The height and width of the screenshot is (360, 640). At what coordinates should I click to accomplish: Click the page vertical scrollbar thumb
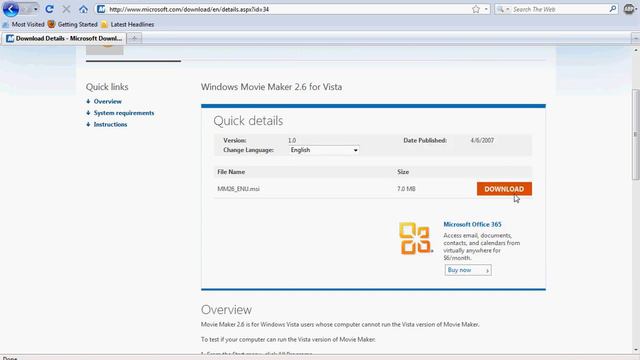click(x=636, y=134)
